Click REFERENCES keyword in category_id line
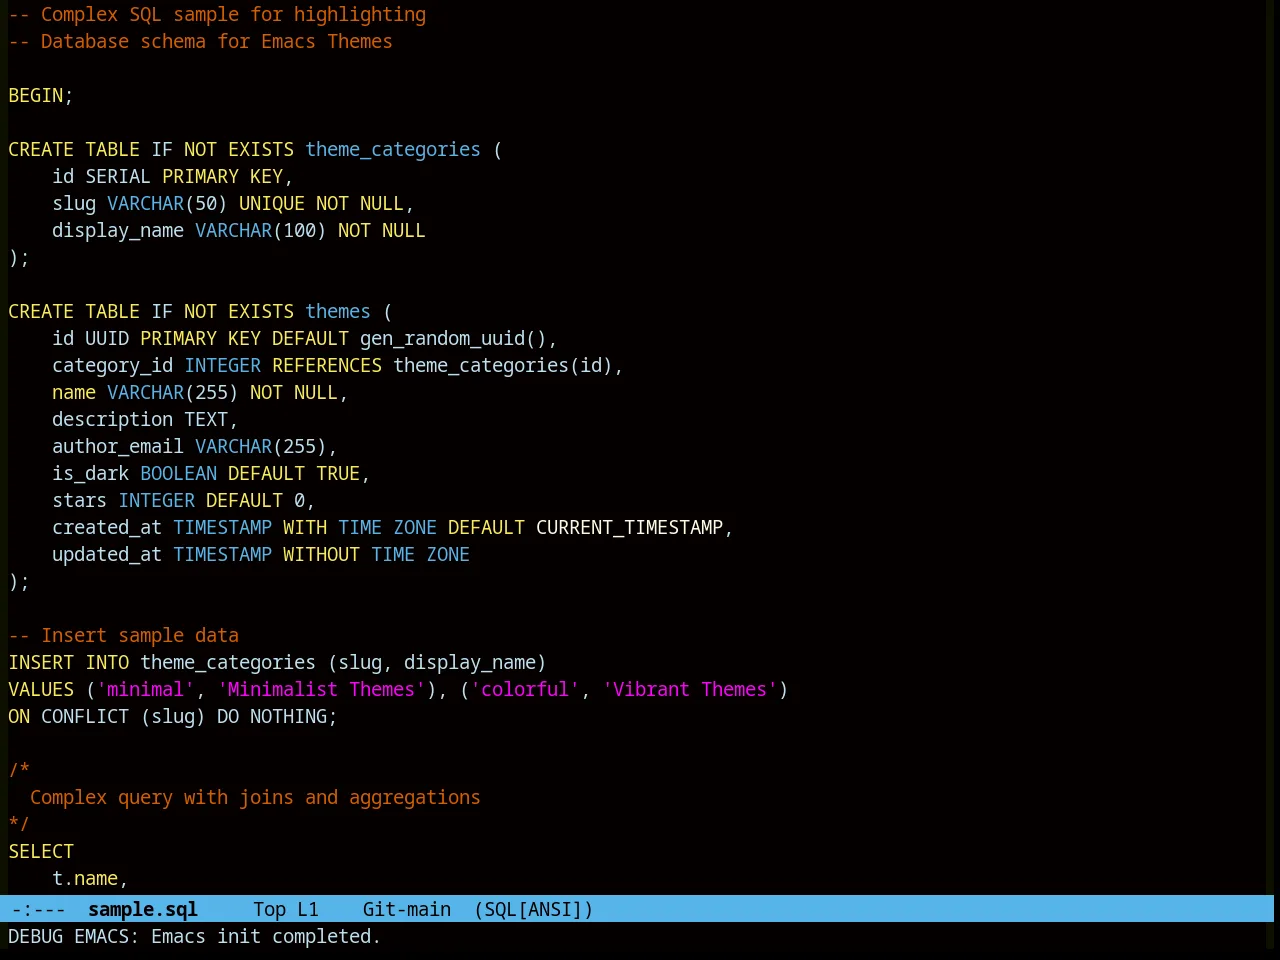The image size is (1280, 960). pos(327,365)
